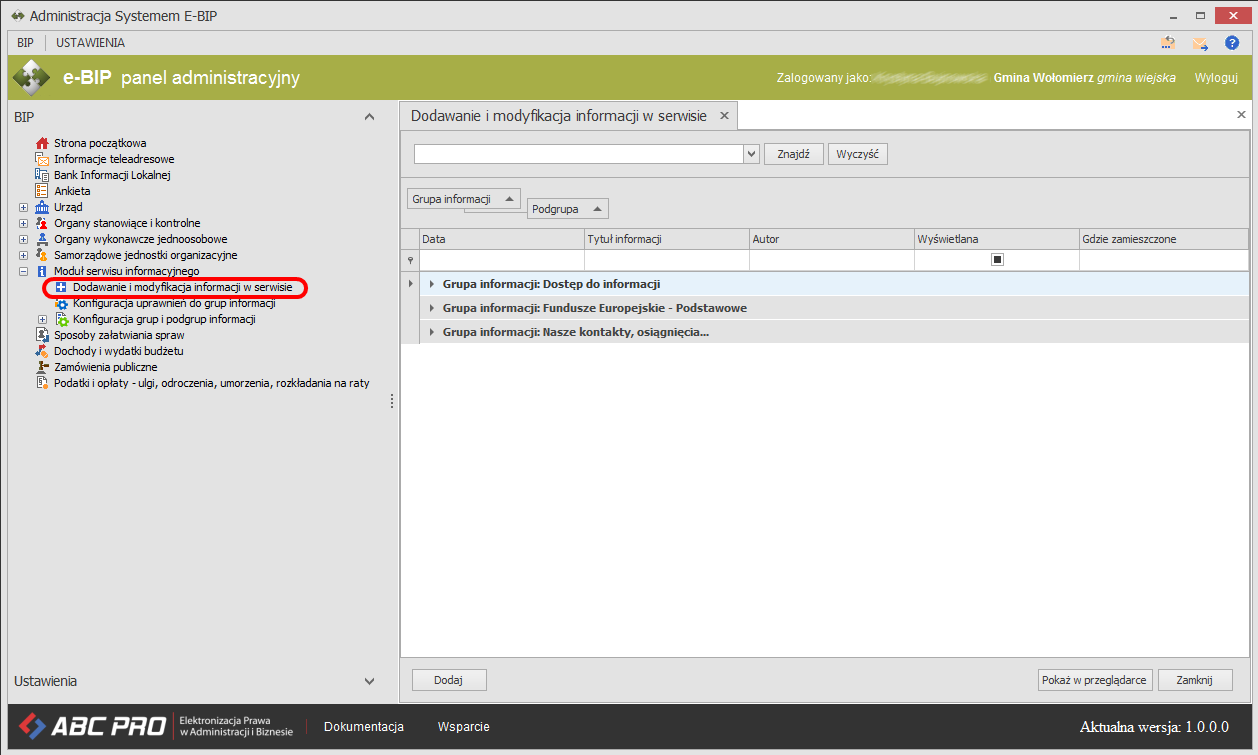The width and height of the screenshot is (1258, 755).
Task: Click the Ankieta form icon
Action: pyautogui.click(x=42, y=191)
